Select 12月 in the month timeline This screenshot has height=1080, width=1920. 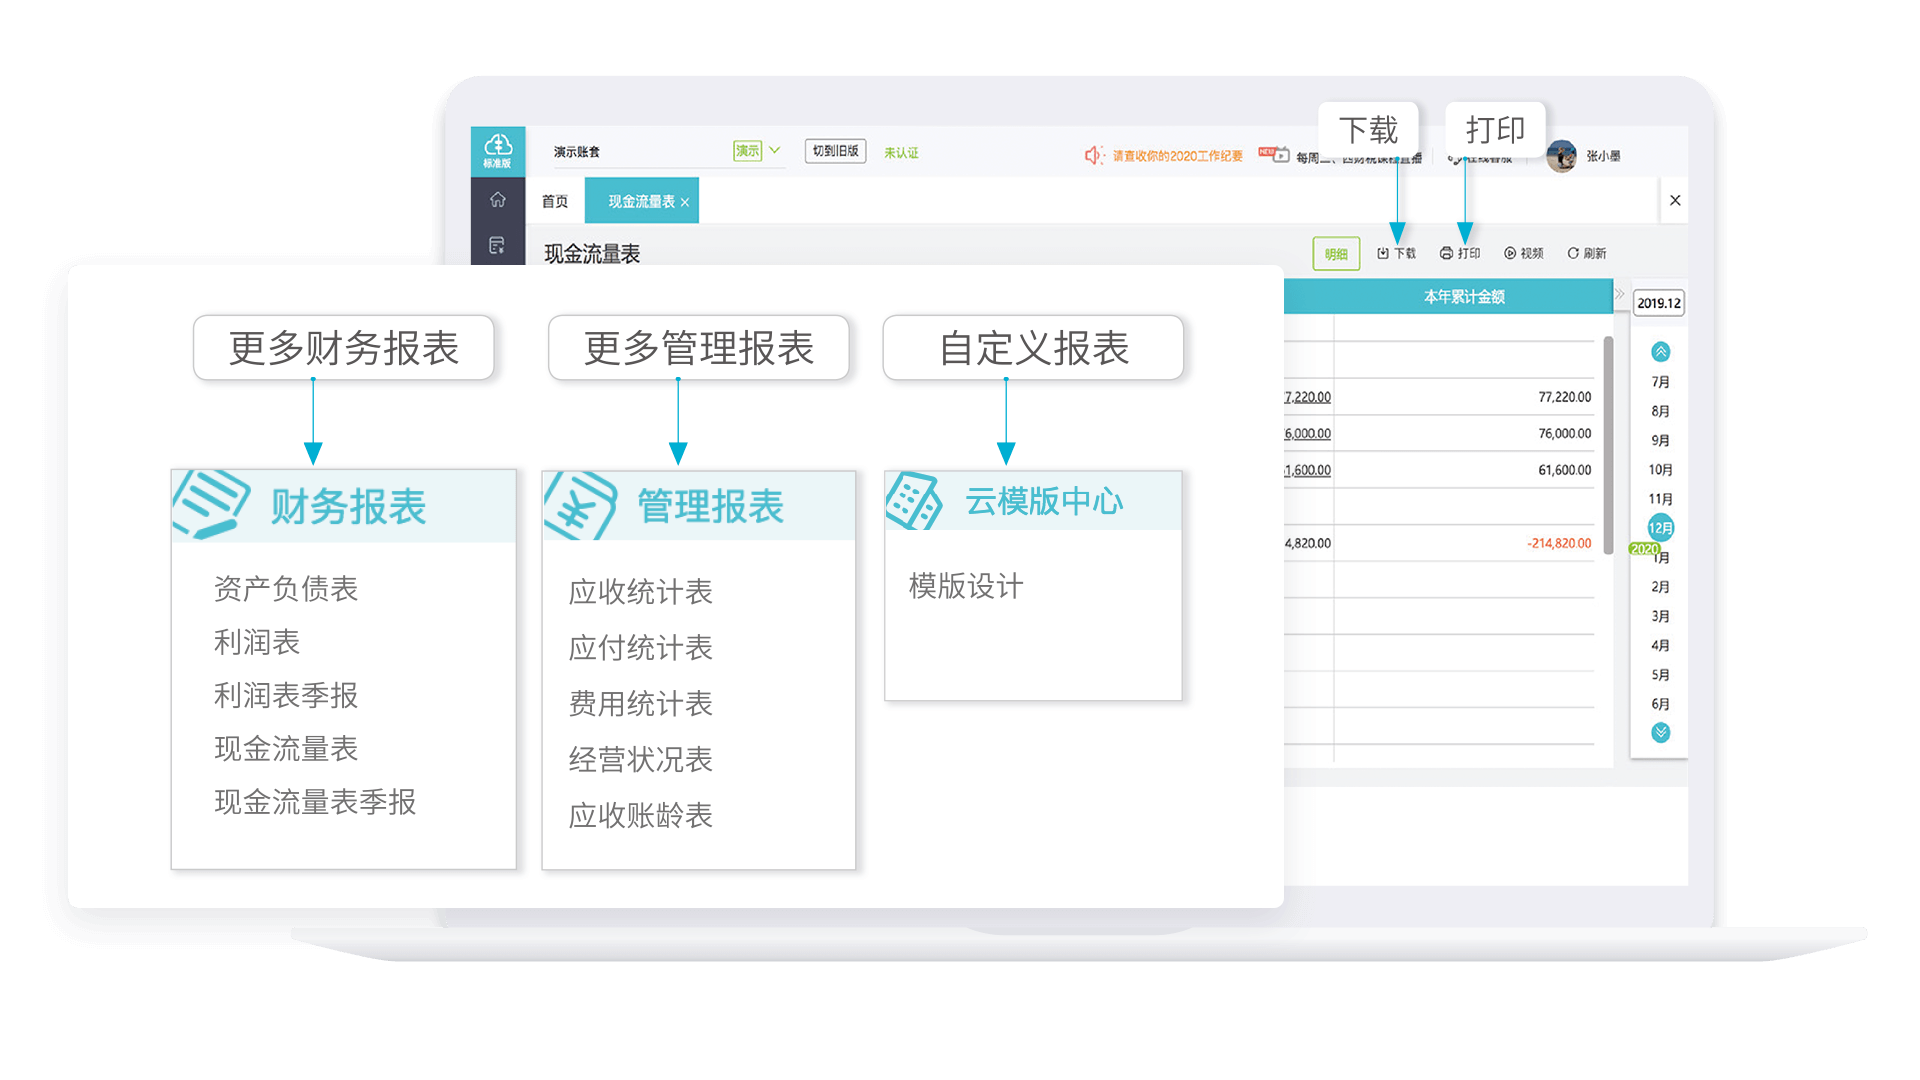coord(1661,527)
